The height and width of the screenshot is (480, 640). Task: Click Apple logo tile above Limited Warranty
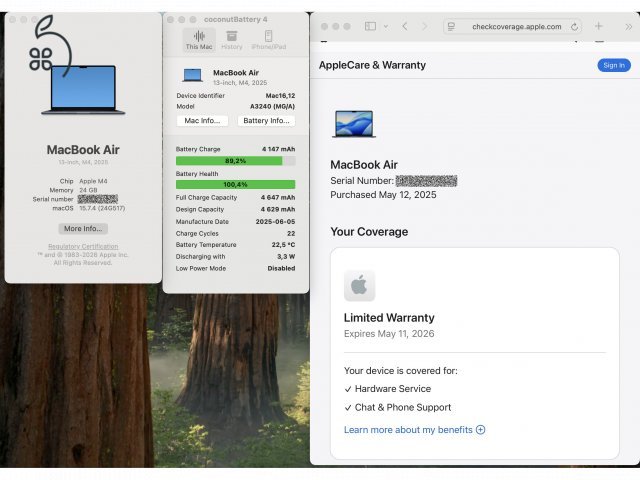coord(359,285)
